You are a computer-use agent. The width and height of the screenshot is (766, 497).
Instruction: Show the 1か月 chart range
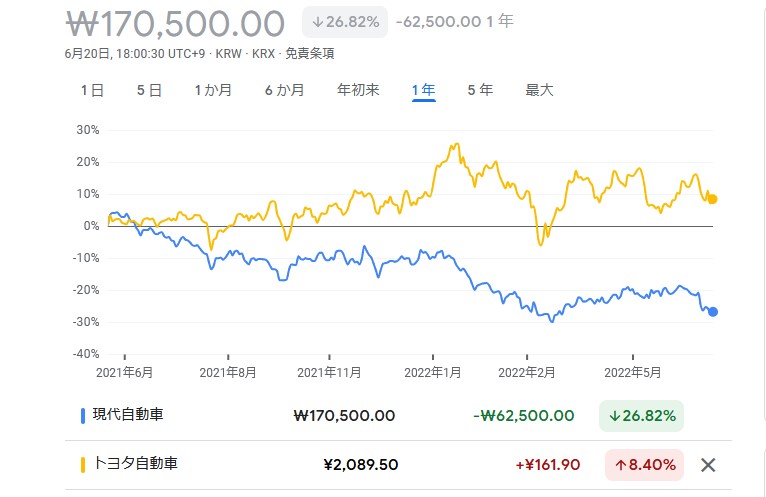tap(213, 90)
